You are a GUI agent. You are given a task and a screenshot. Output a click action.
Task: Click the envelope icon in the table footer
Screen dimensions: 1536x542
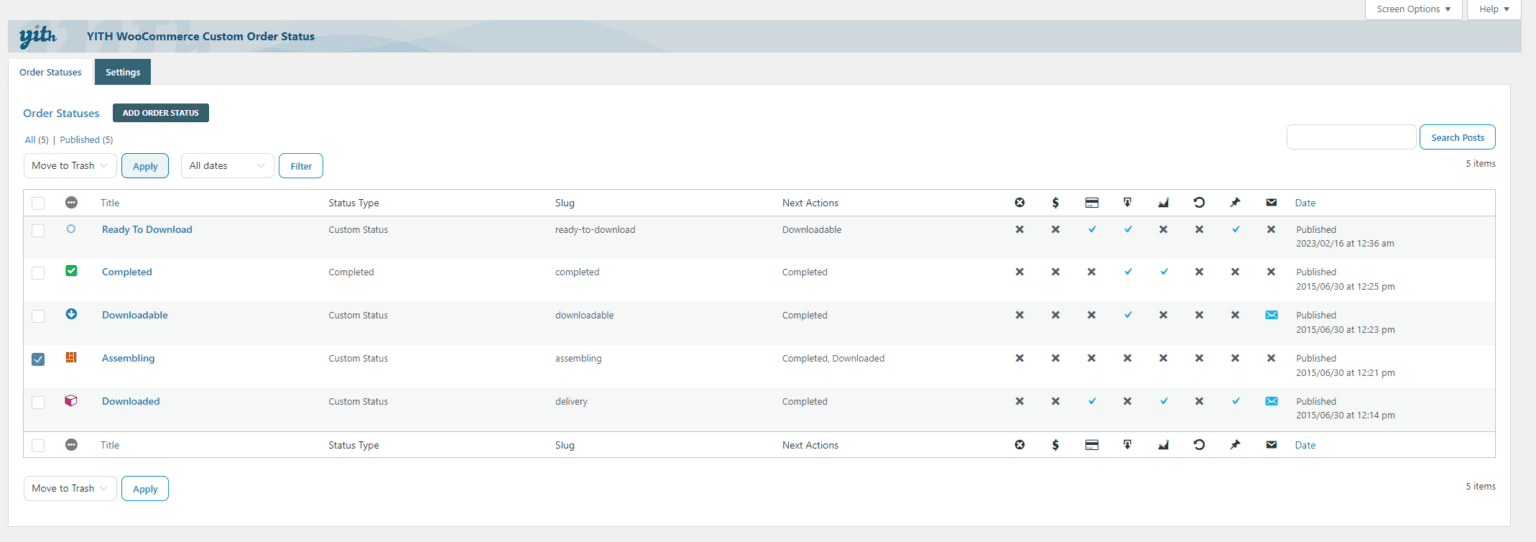pos(1271,445)
